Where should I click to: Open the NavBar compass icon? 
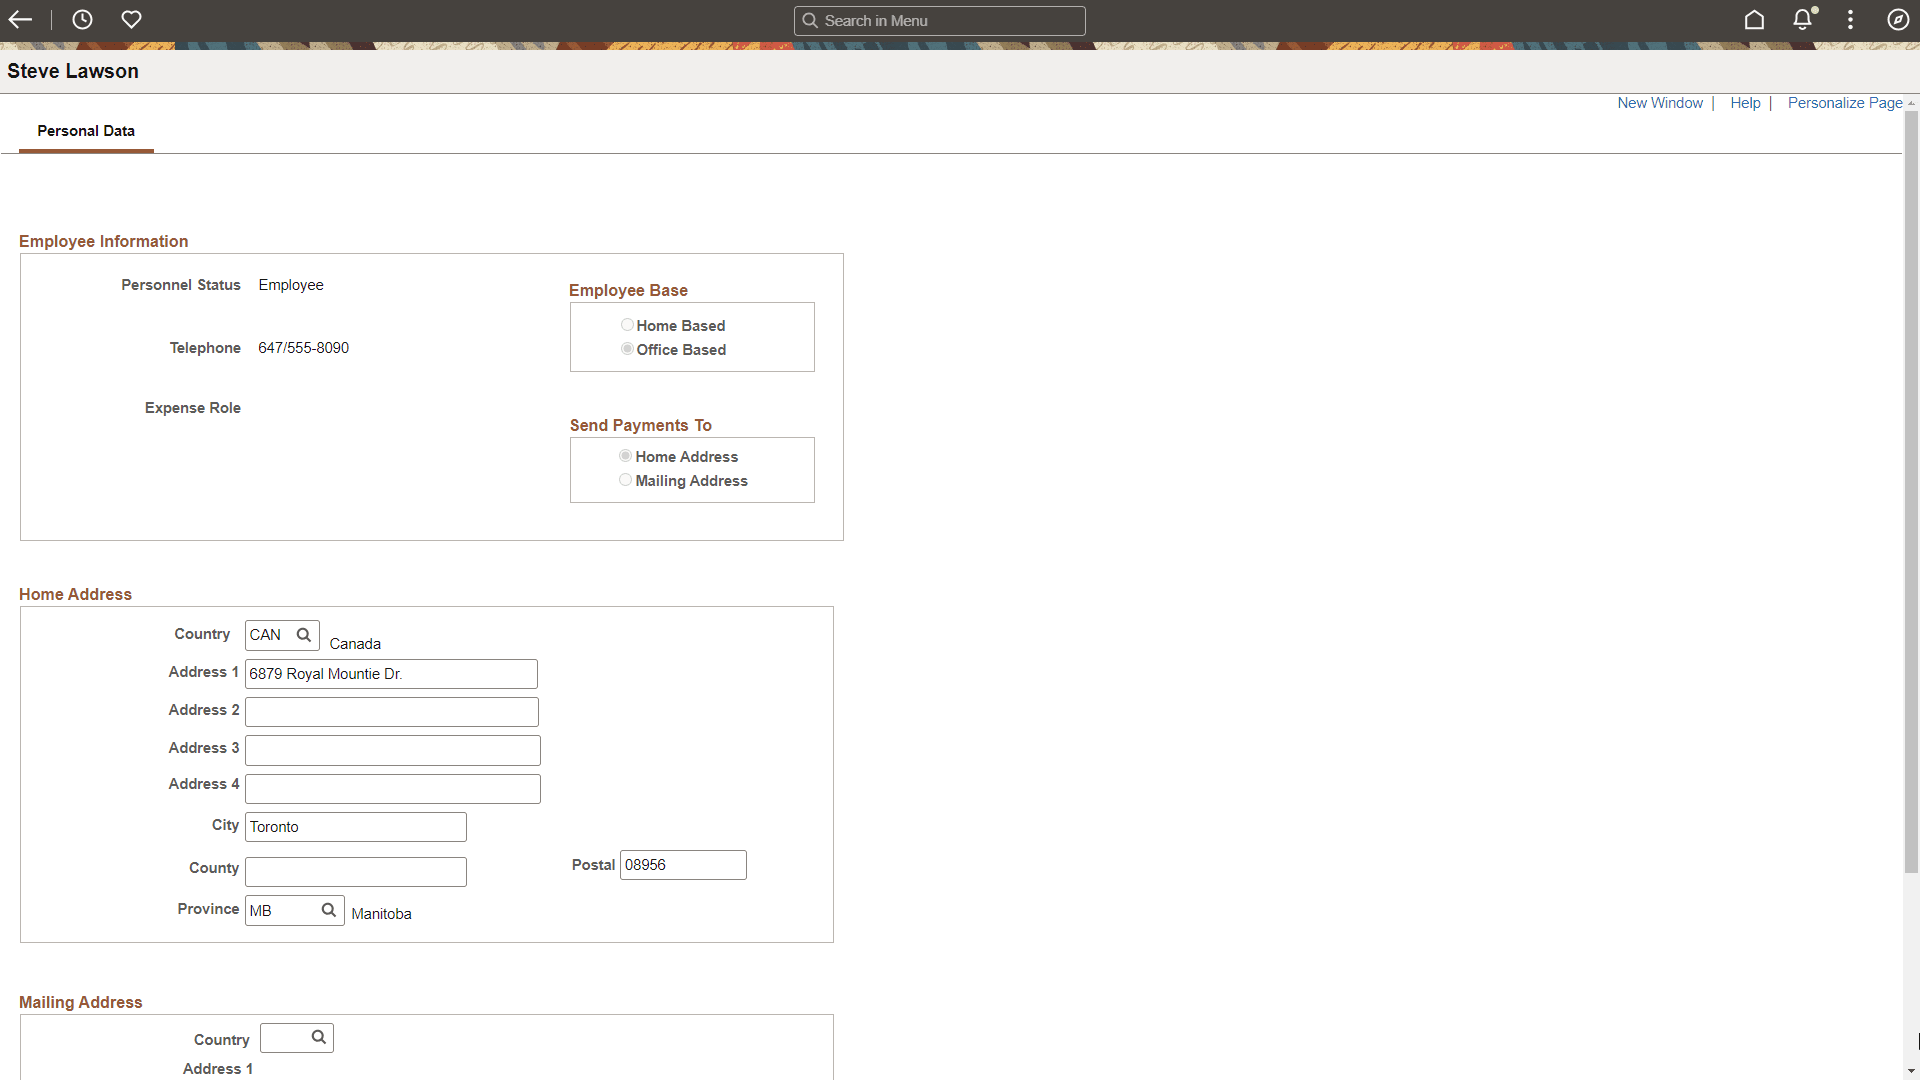pos(1899,19)
